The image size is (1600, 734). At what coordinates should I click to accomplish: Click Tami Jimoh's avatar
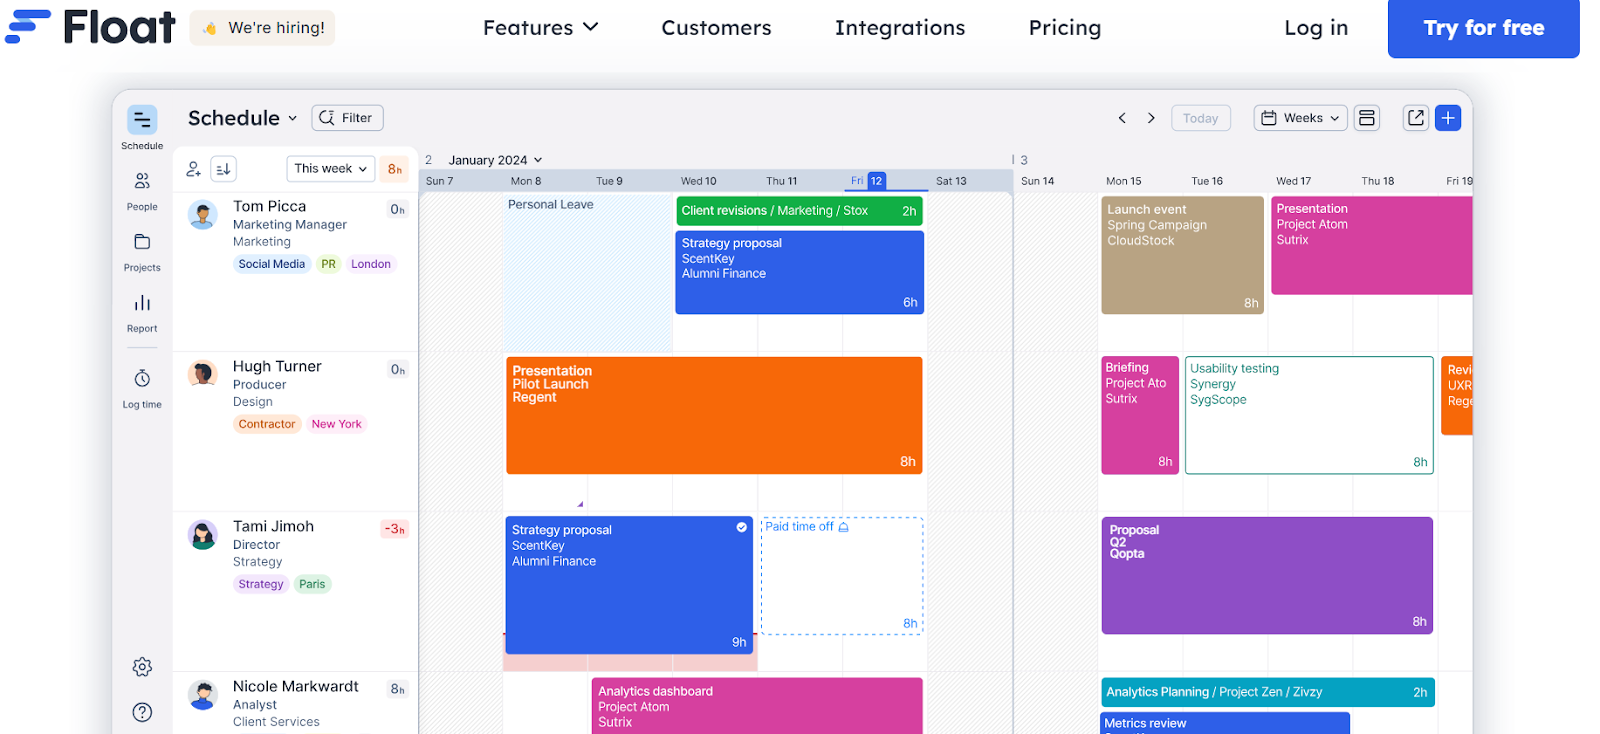coord(203,535)
